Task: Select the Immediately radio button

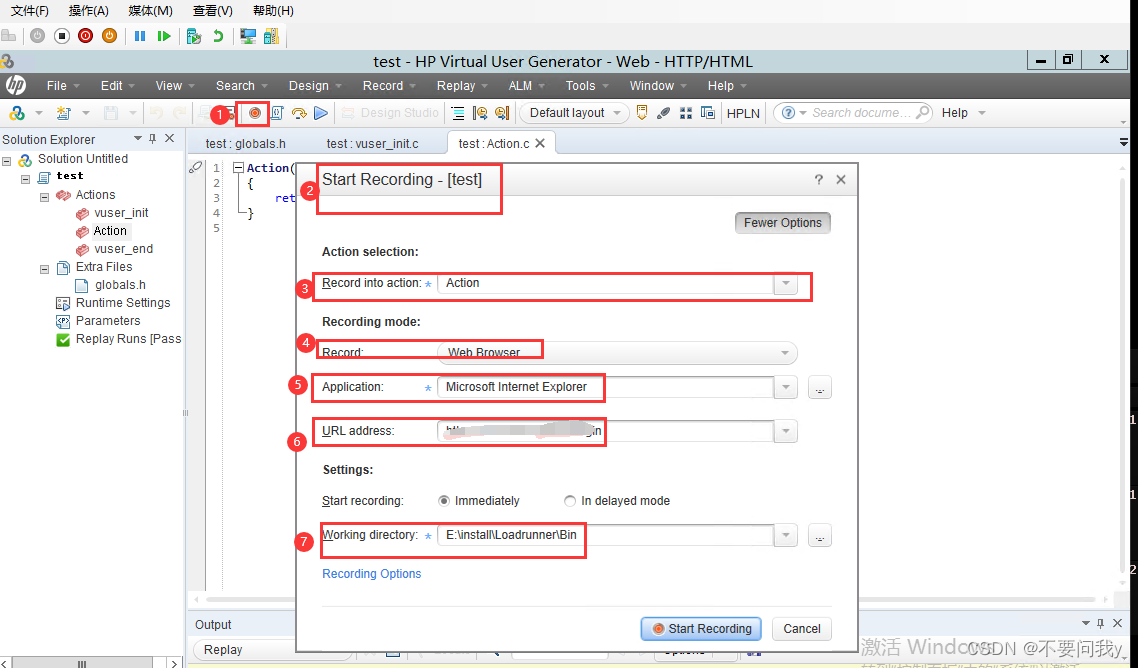Action: point(444,501)
